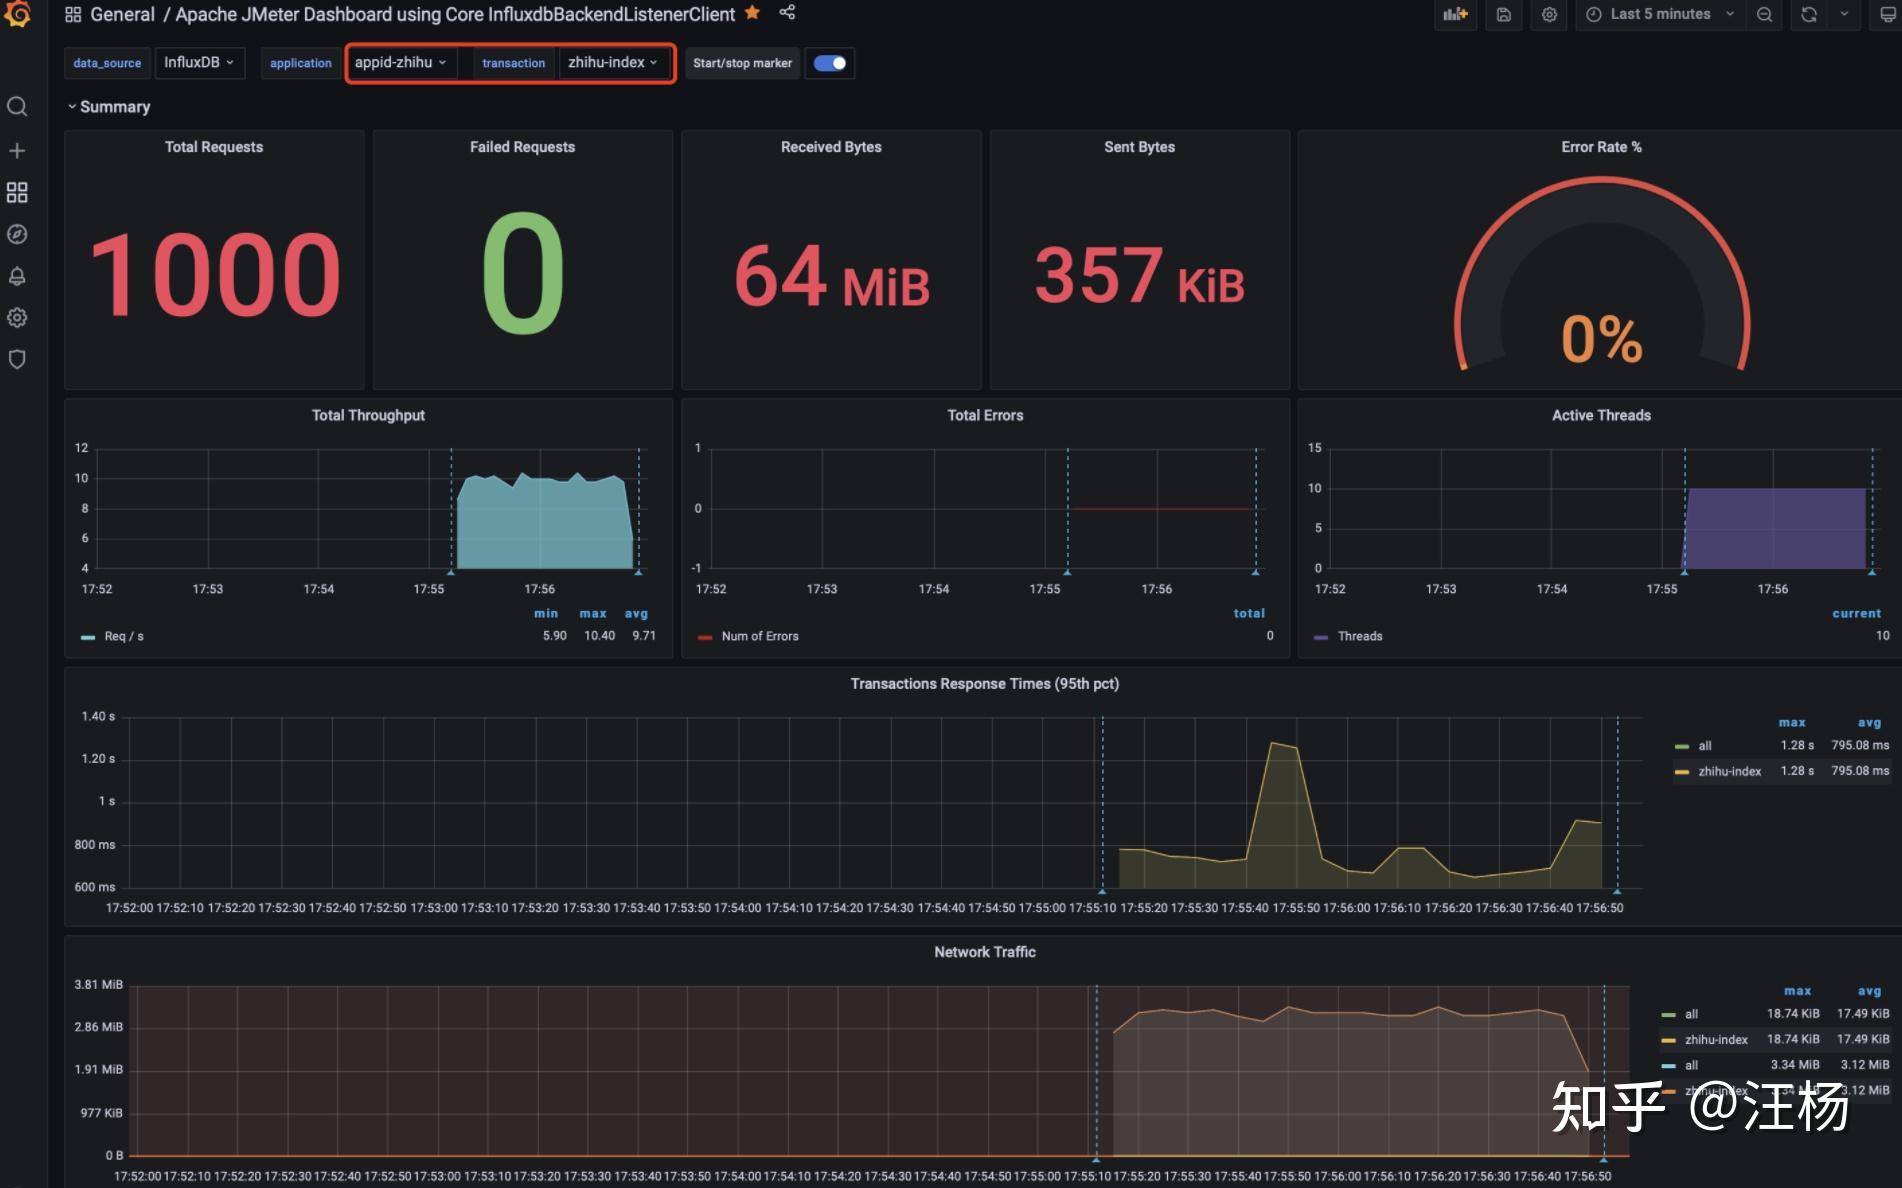This screenshot has height=1188, width=1902.
Task: Save dashboard using the disk icon
Action: point(1503,14)
